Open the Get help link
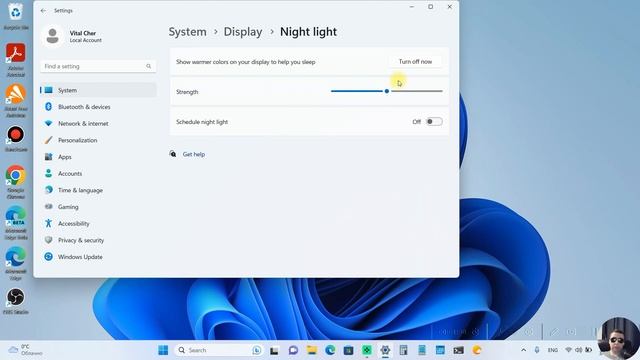The width and height of the screenshot is (640, 360). pyautogui.click(x=194, y=154)
